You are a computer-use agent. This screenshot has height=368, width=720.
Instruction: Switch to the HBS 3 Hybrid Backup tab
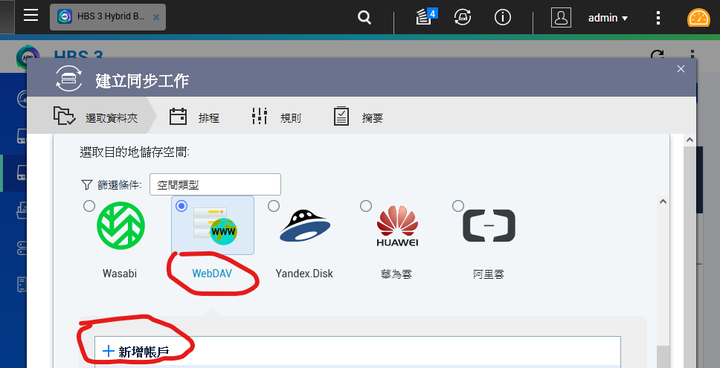pyautogui.click(x=107, y=17)
